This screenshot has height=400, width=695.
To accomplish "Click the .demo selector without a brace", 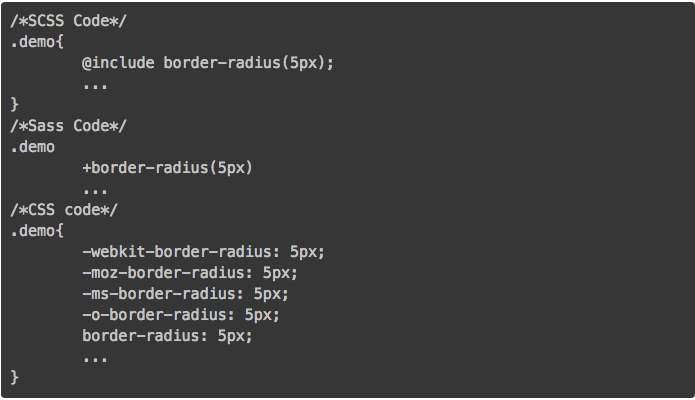I will (x=33, y=147).
